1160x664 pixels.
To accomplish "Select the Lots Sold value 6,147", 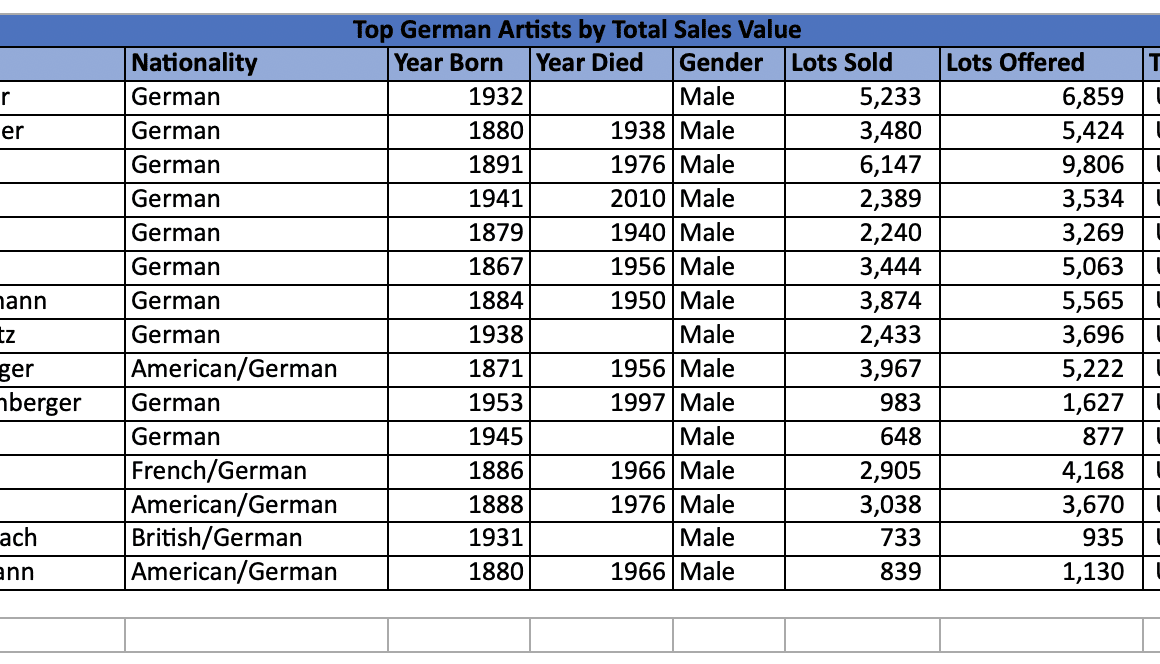I will tap(862, 165).
